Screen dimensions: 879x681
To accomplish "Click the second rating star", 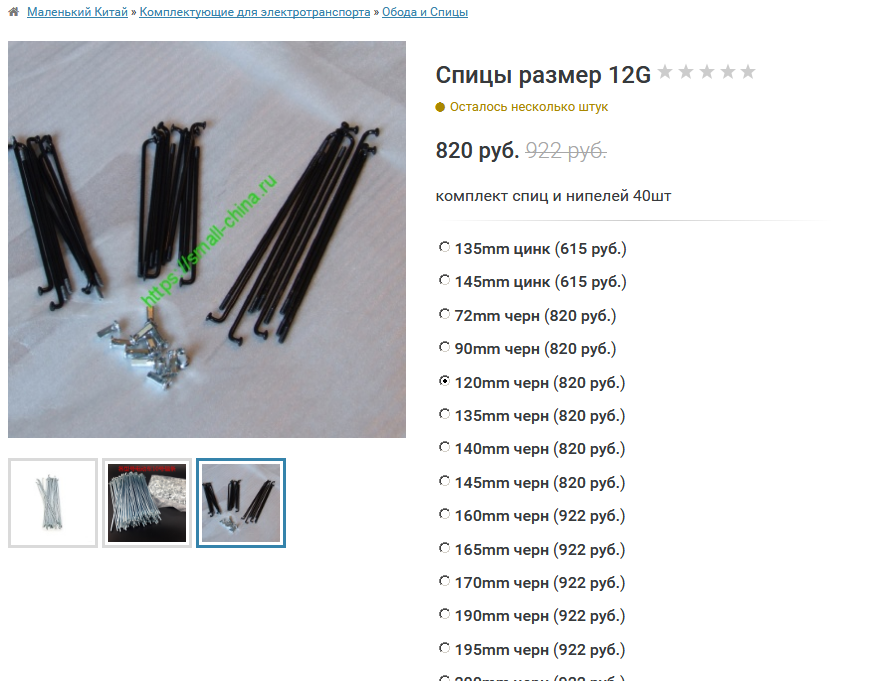I will 686,72.
